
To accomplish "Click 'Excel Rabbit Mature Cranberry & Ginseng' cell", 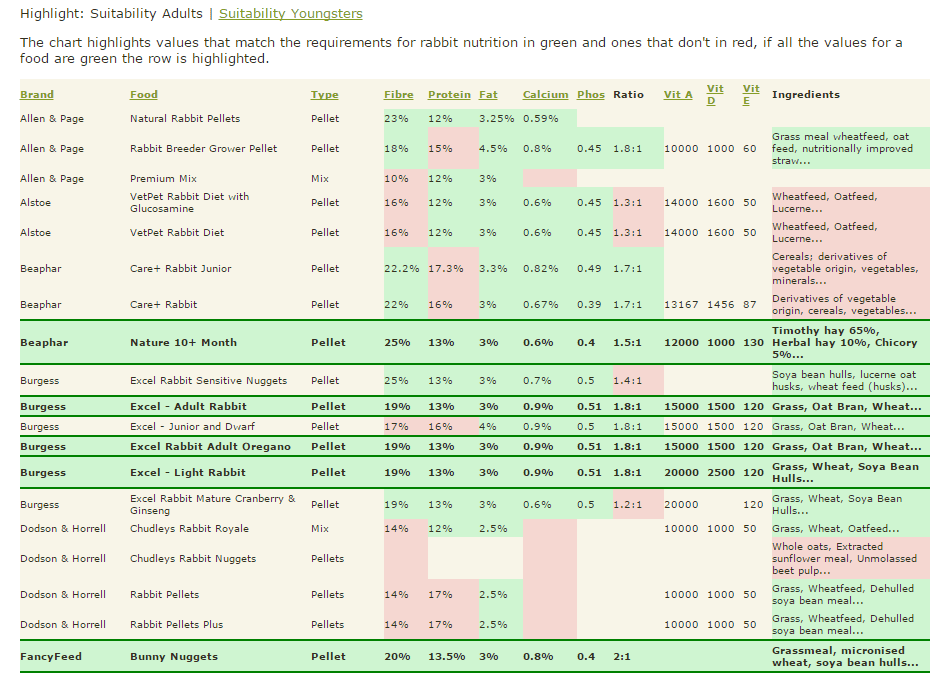I will [x=213, y=504].
